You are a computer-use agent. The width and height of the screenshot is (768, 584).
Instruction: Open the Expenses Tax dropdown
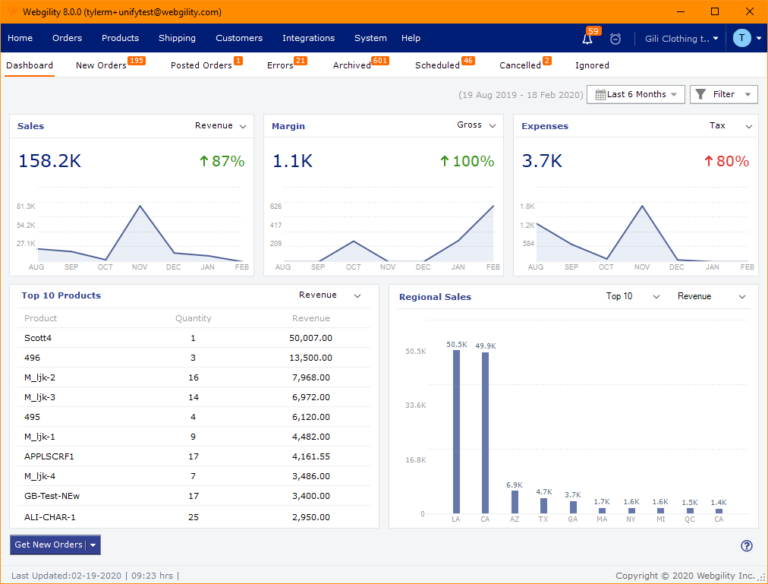730,126
